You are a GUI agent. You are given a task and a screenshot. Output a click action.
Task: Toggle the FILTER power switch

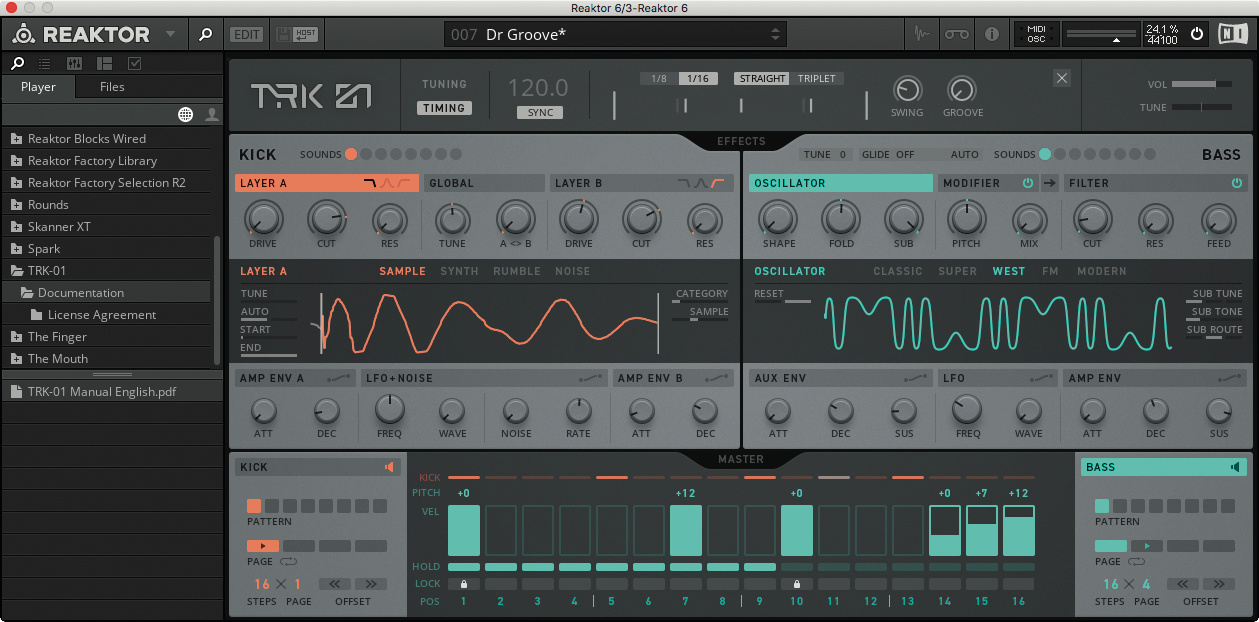click(1236, 183)
